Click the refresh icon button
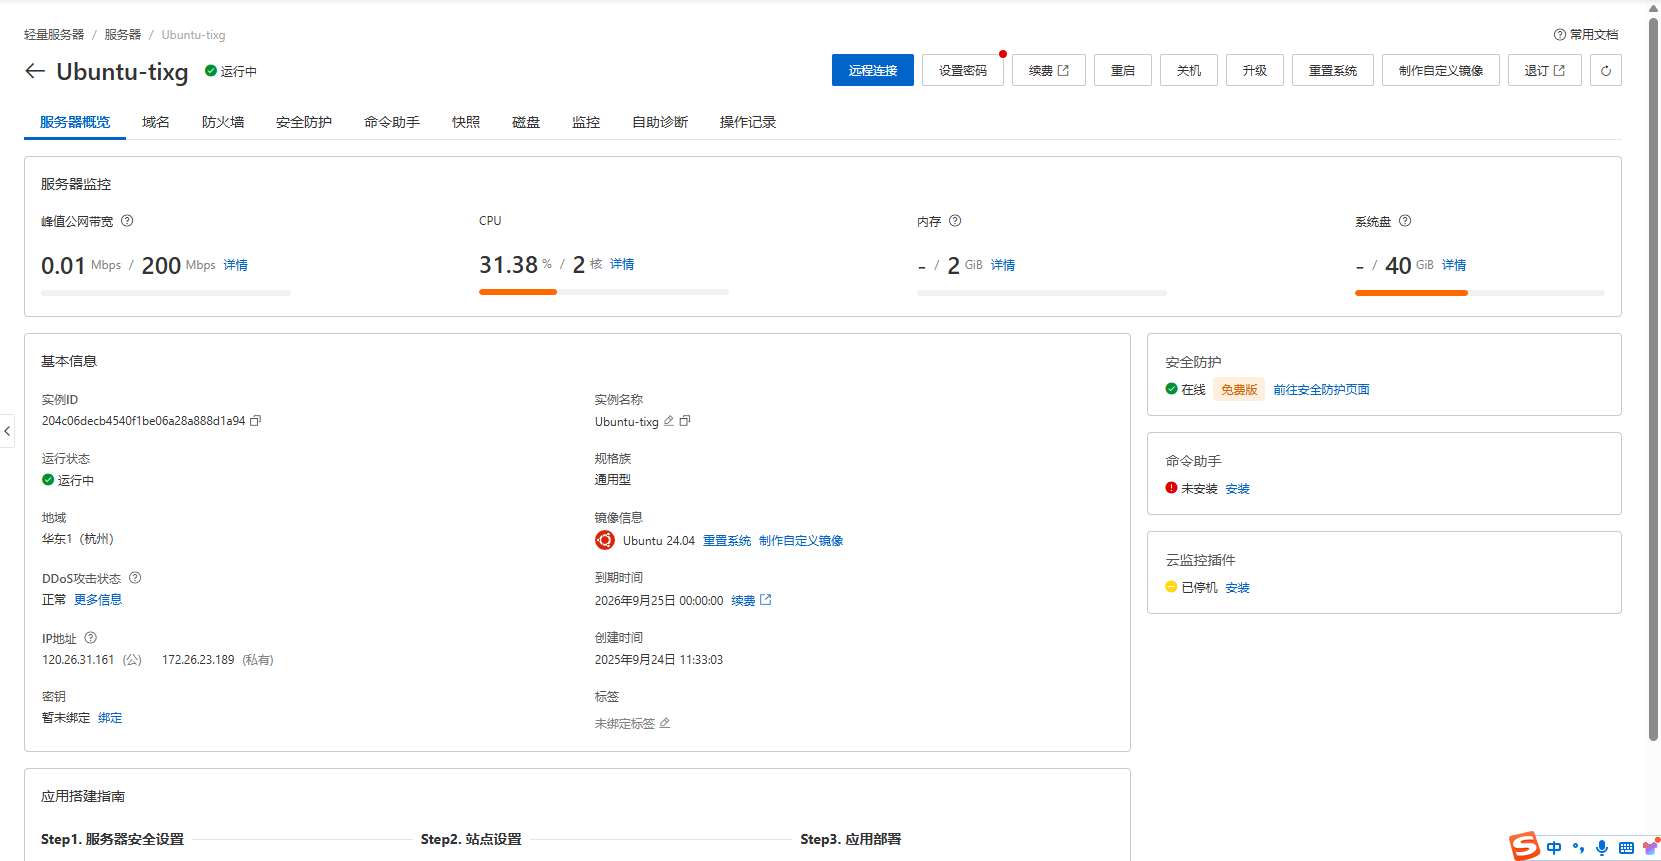The width and height of the screenshot is (1661, 861). [1605, 71]
